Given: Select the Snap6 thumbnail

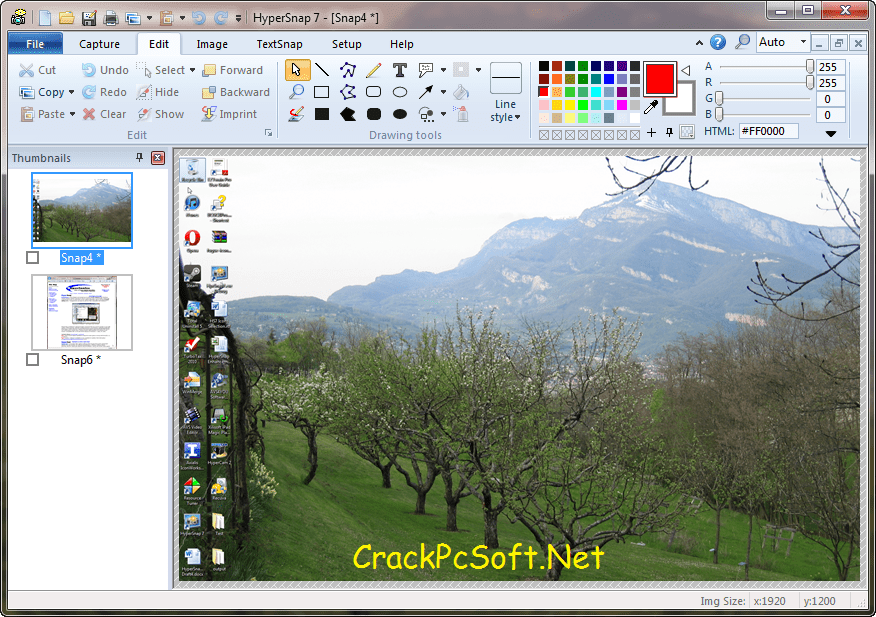Looking at the screenshot, I should click(82, 312).
